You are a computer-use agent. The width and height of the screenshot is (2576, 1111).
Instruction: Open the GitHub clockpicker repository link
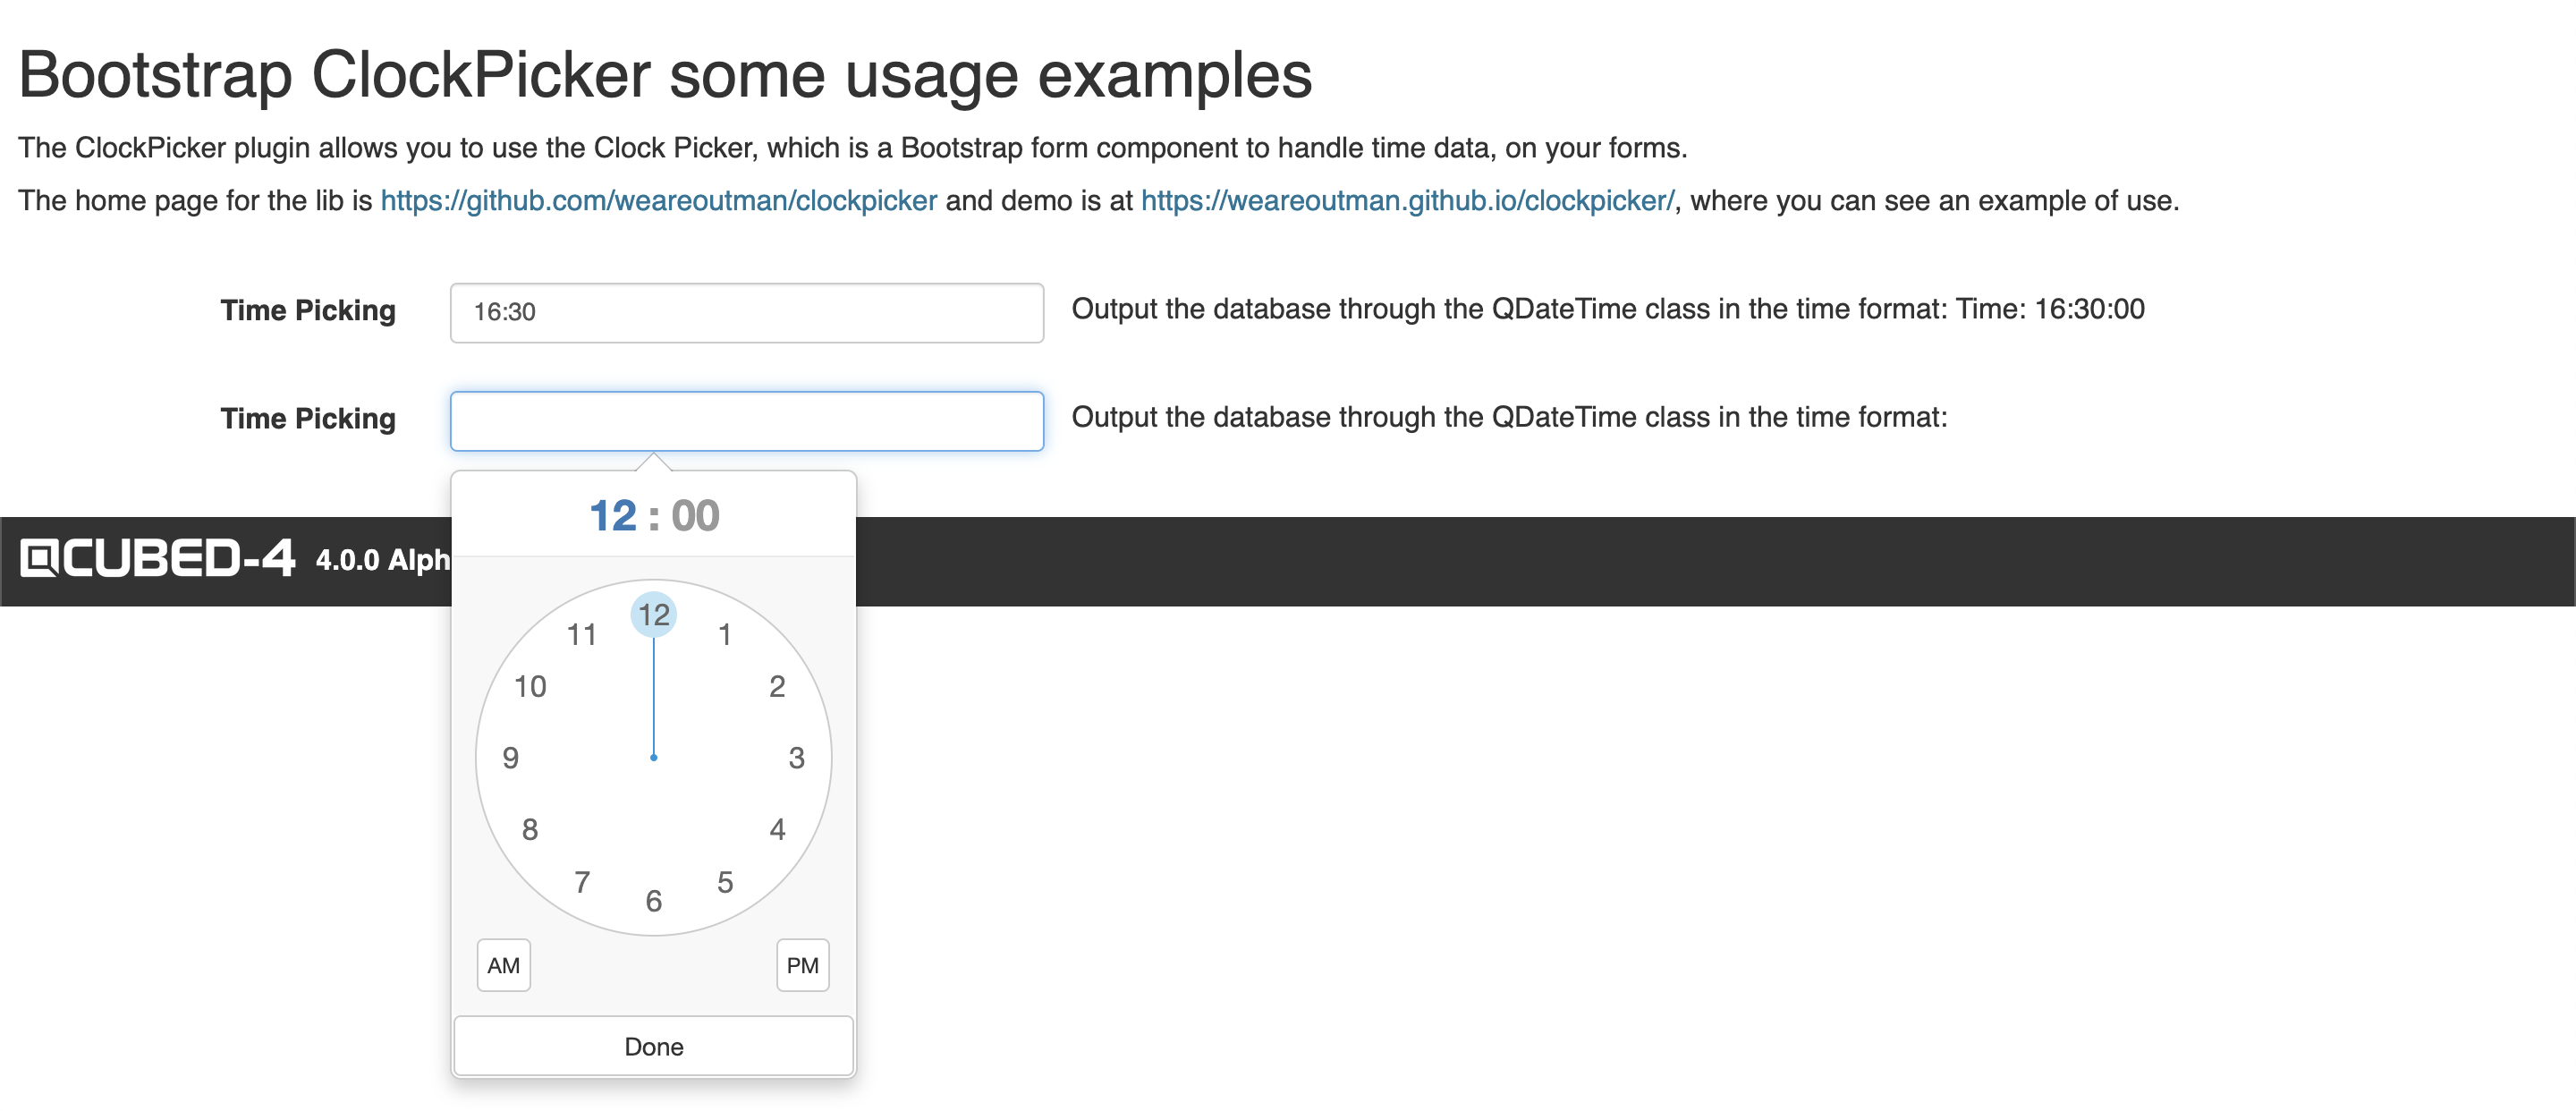click(x=658, y=201)
